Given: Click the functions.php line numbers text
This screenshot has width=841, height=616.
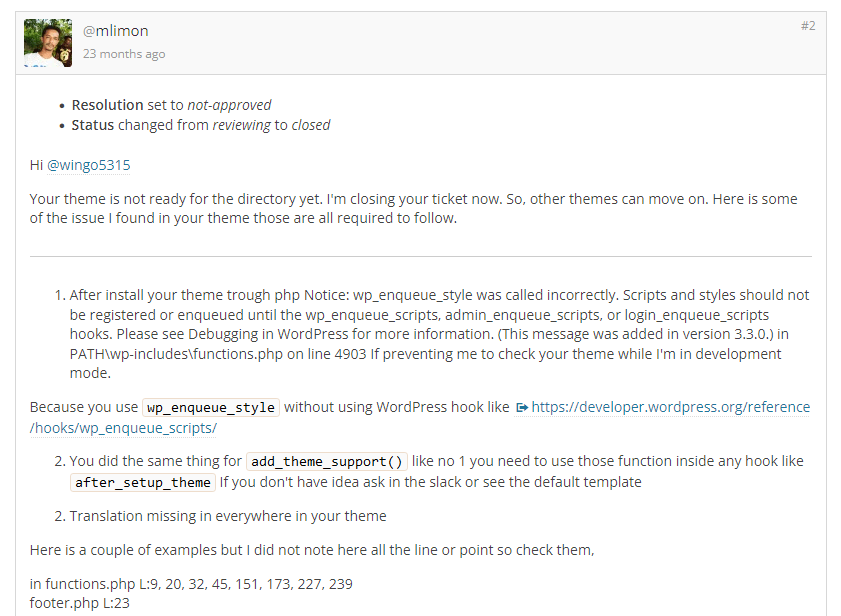Looking at the screenshot, I should pyautogui.click(x=191, y=584).
